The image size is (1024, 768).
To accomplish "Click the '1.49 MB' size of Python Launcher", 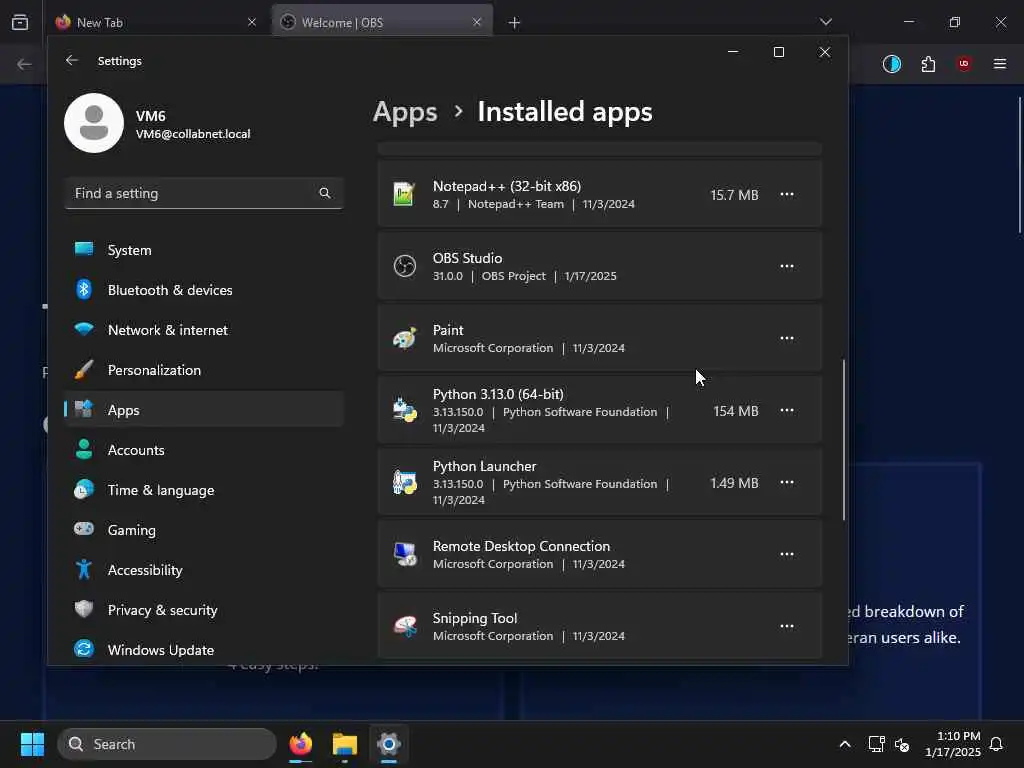I will [x=734, y=483].
